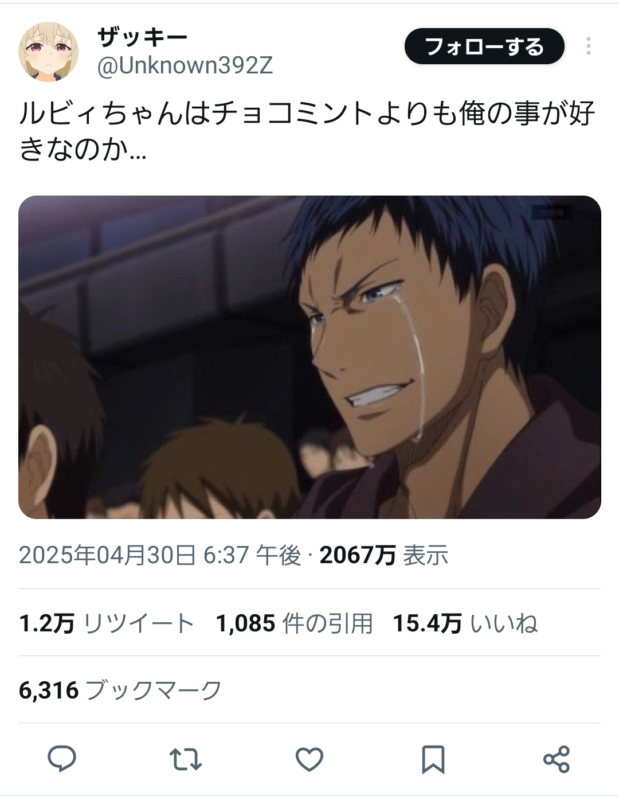Open the crying anime character image
This screenshot has height=800, width=619.
click(x=309, y=357)
